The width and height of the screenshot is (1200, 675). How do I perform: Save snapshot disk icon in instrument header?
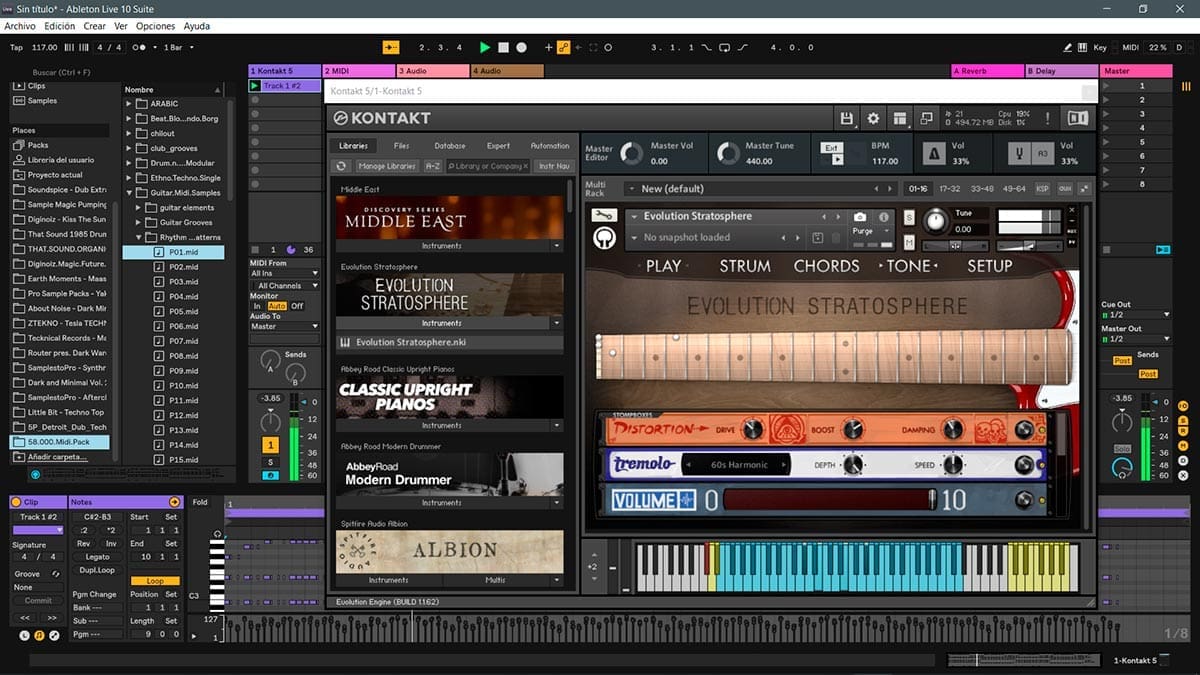(817, 237)
